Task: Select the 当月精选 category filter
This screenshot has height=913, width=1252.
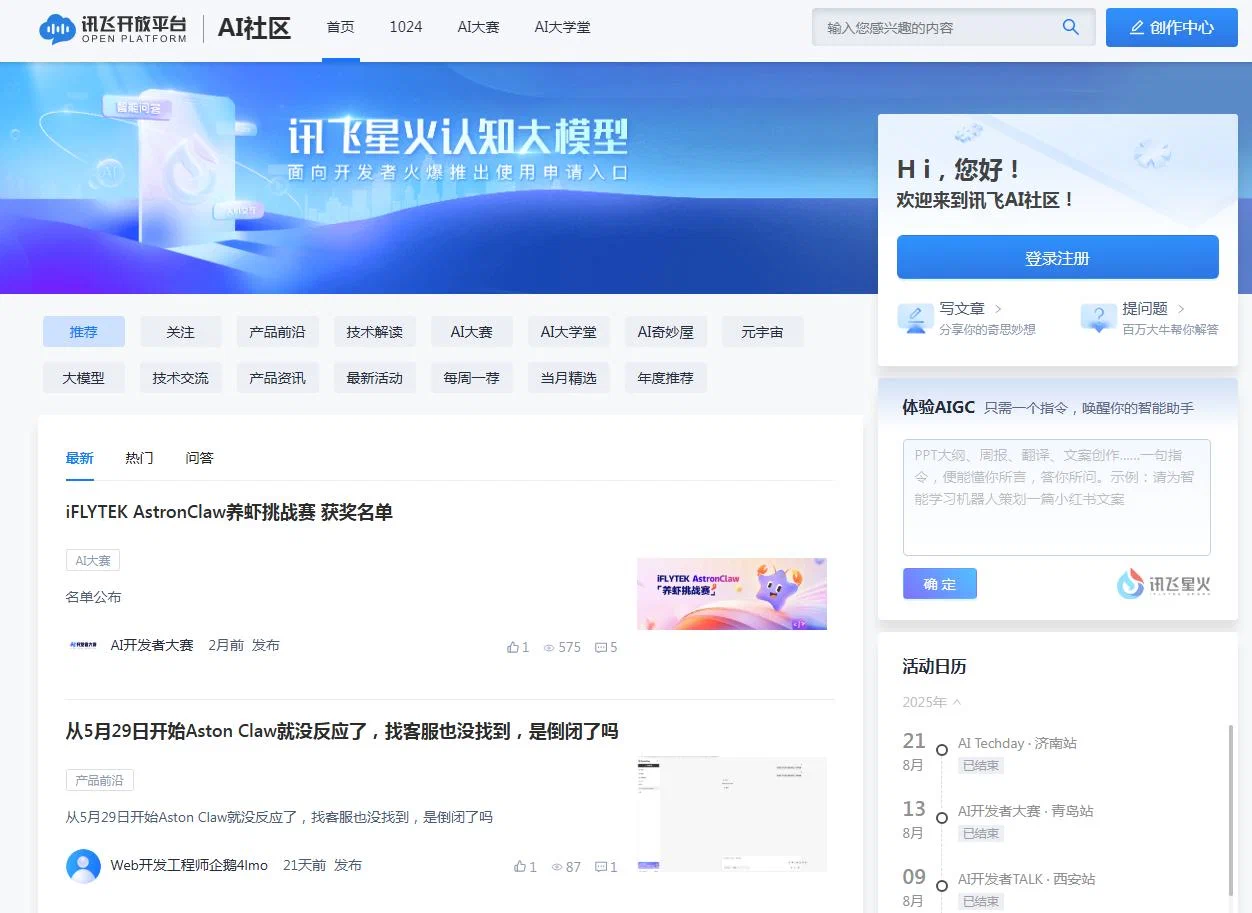Action: click(x=569, y=378)
